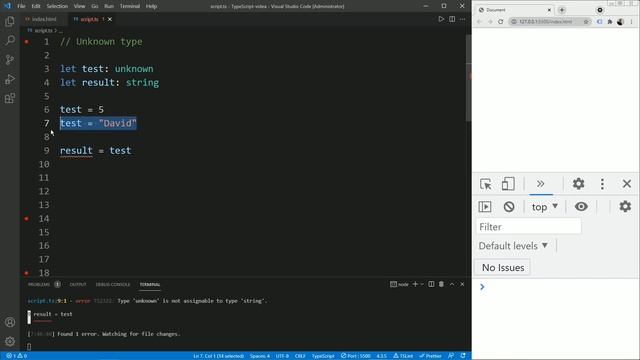Viewport: 640px width, 360px height.
Task: Switch to the script.ts editor tab
Action: pyautogui.click(x=89, y=19)
